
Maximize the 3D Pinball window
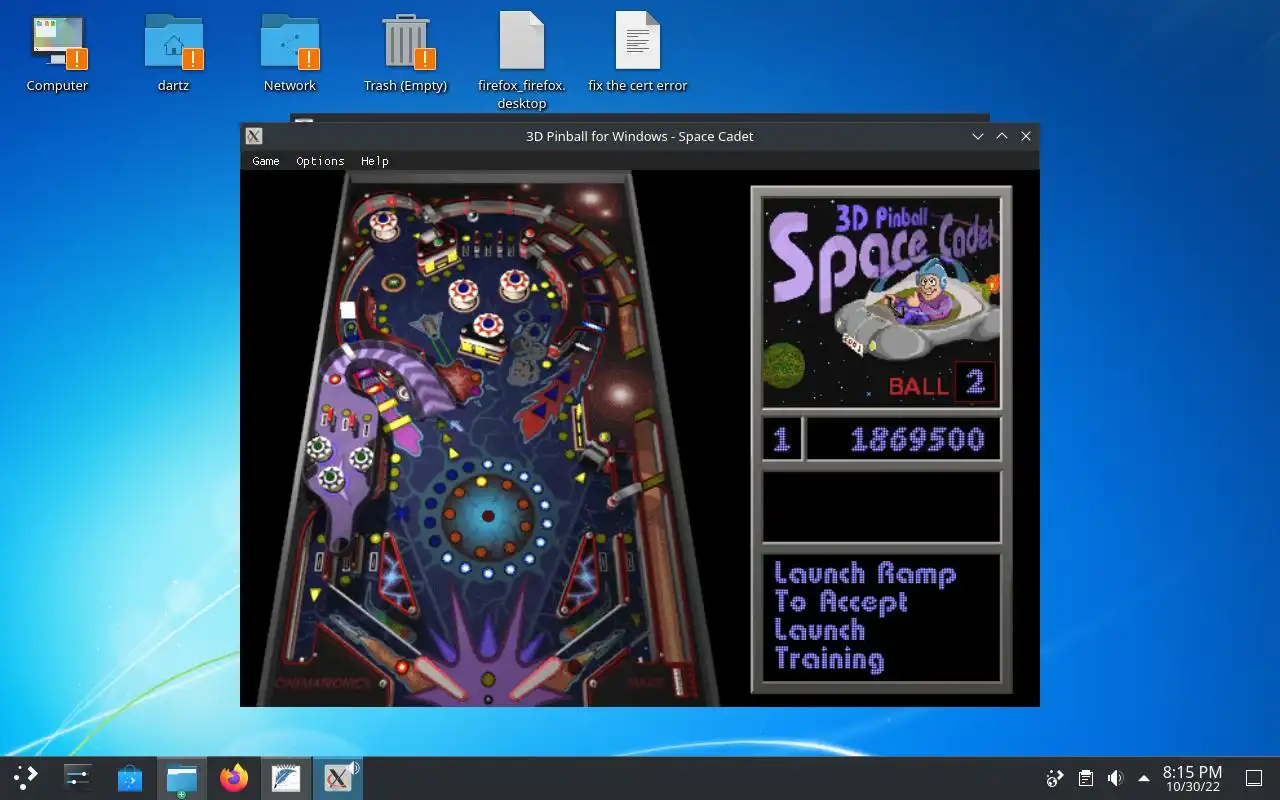tap(1002, 136)
